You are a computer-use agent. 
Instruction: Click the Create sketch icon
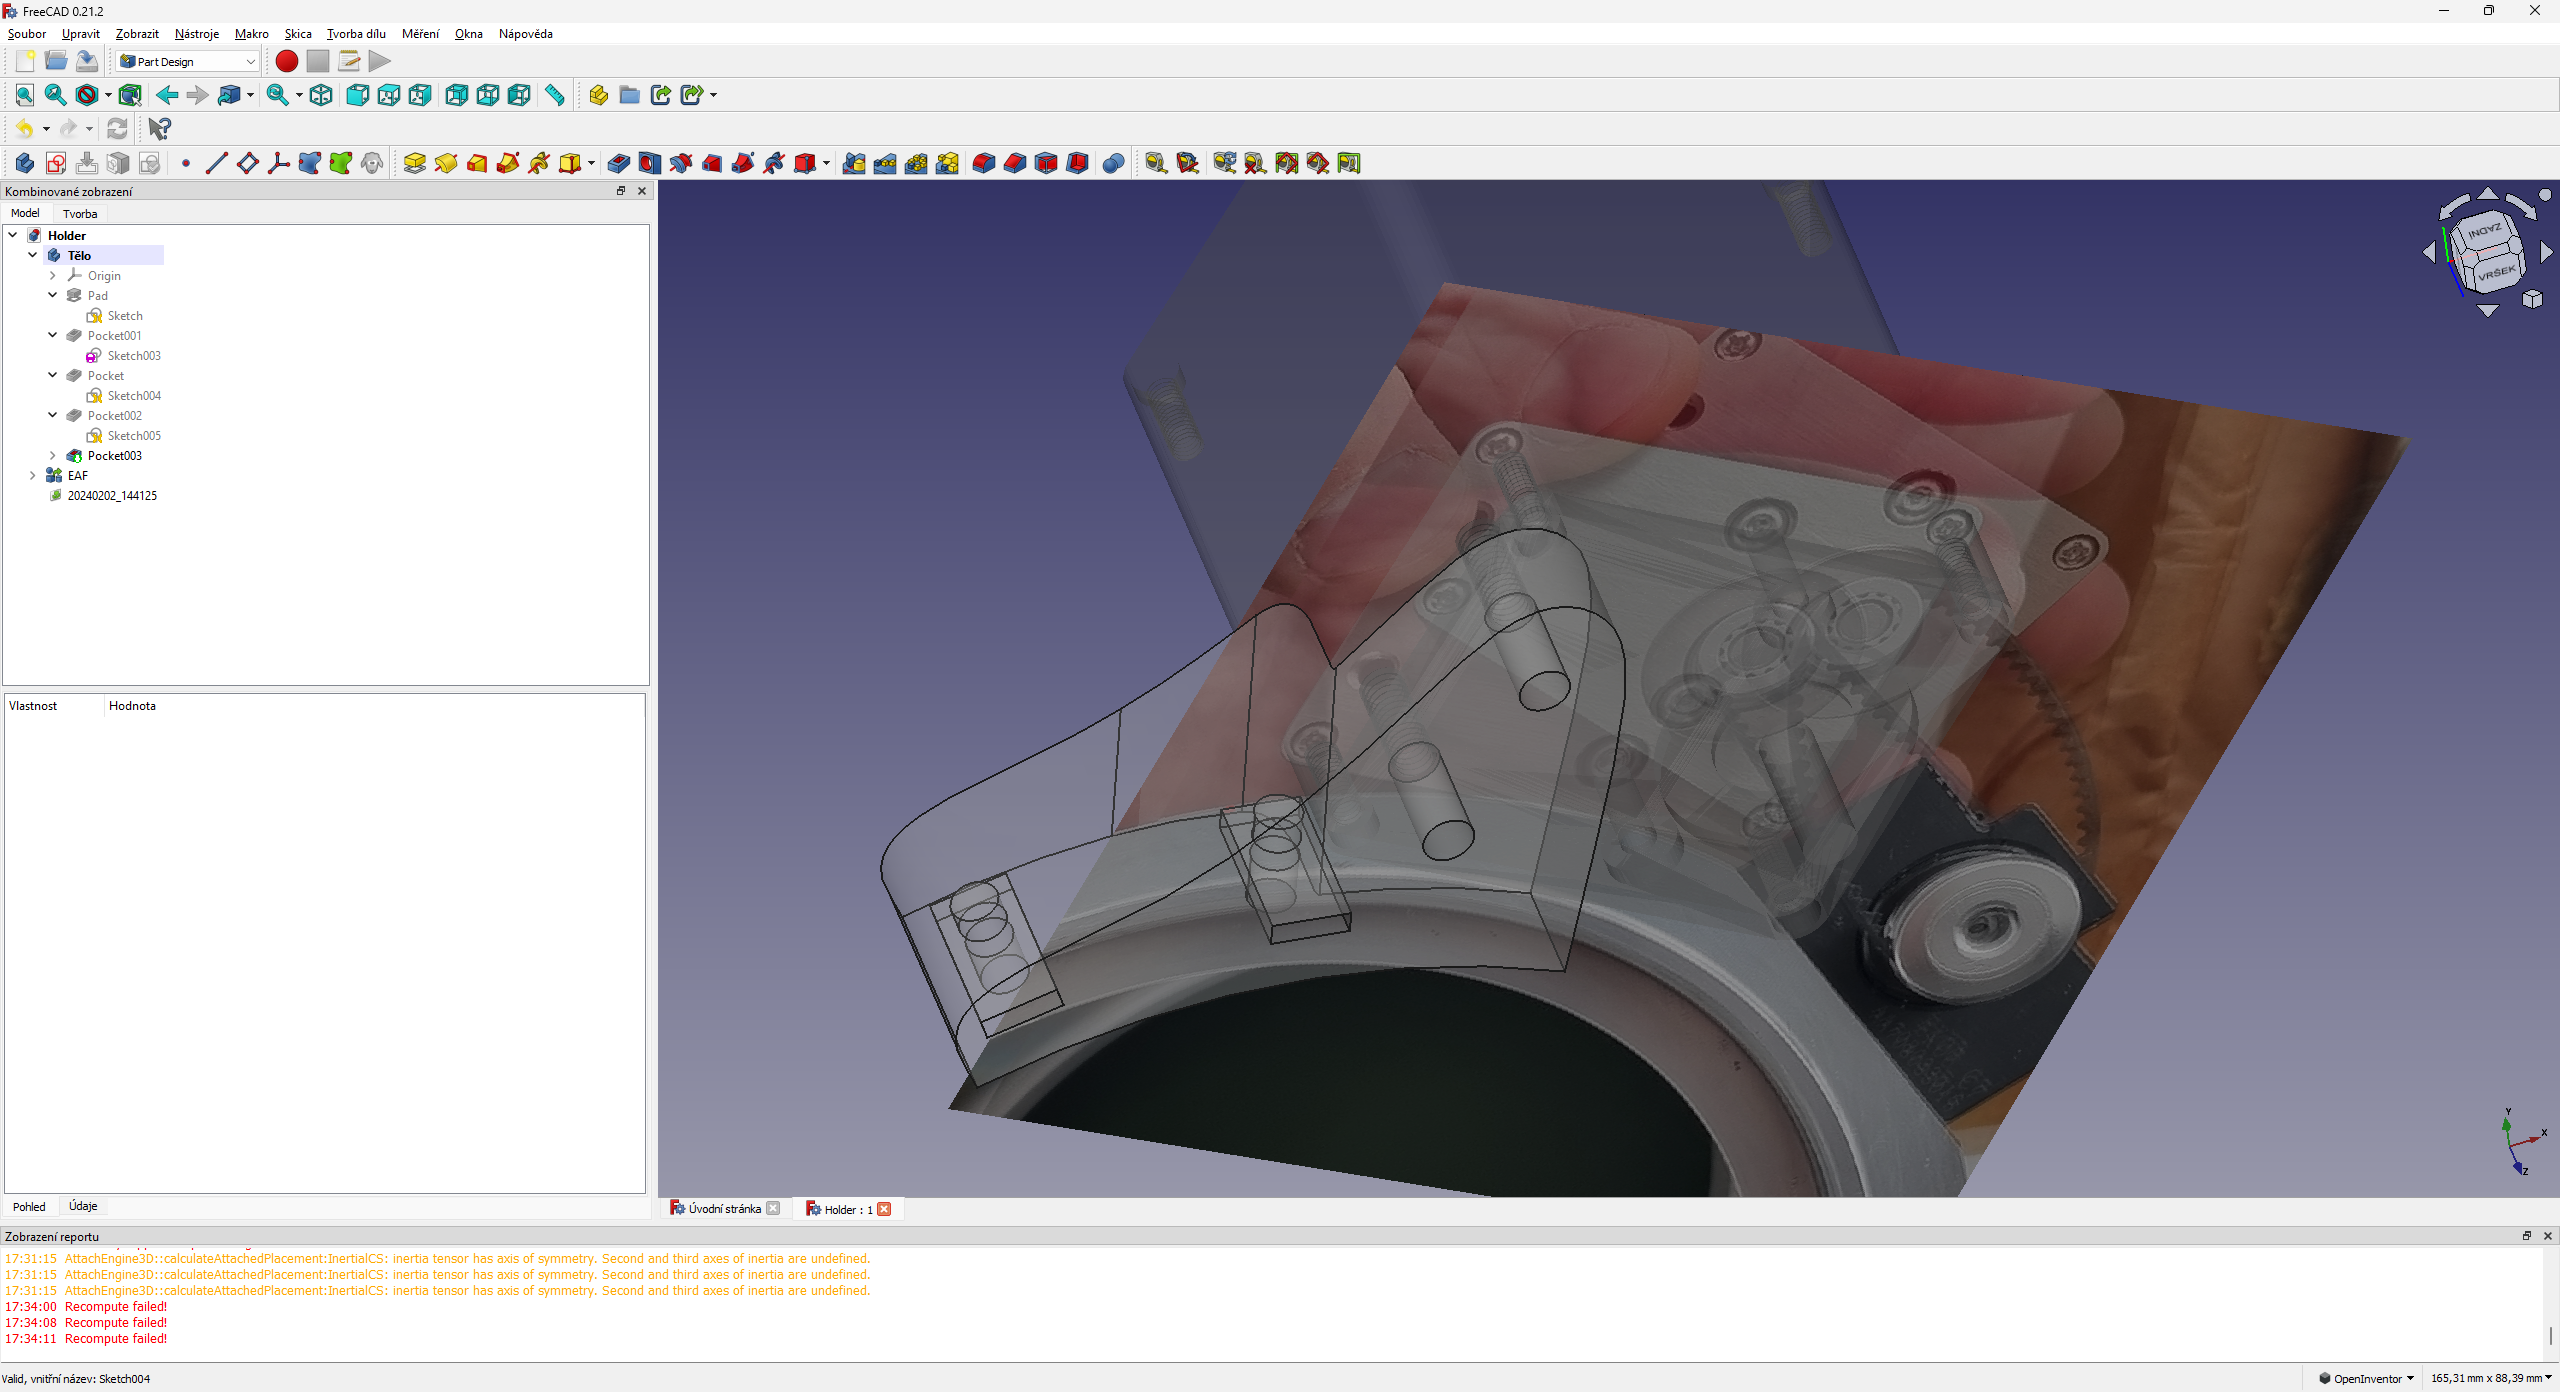tap(56, 163)
